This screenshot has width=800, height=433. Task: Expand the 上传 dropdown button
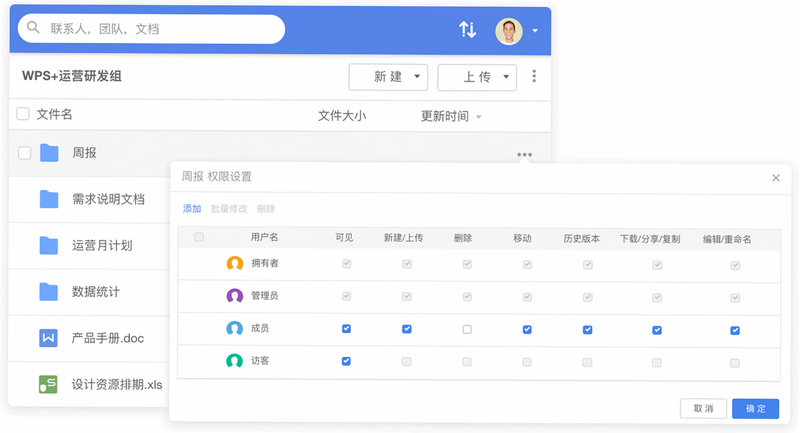coord(477,78)
